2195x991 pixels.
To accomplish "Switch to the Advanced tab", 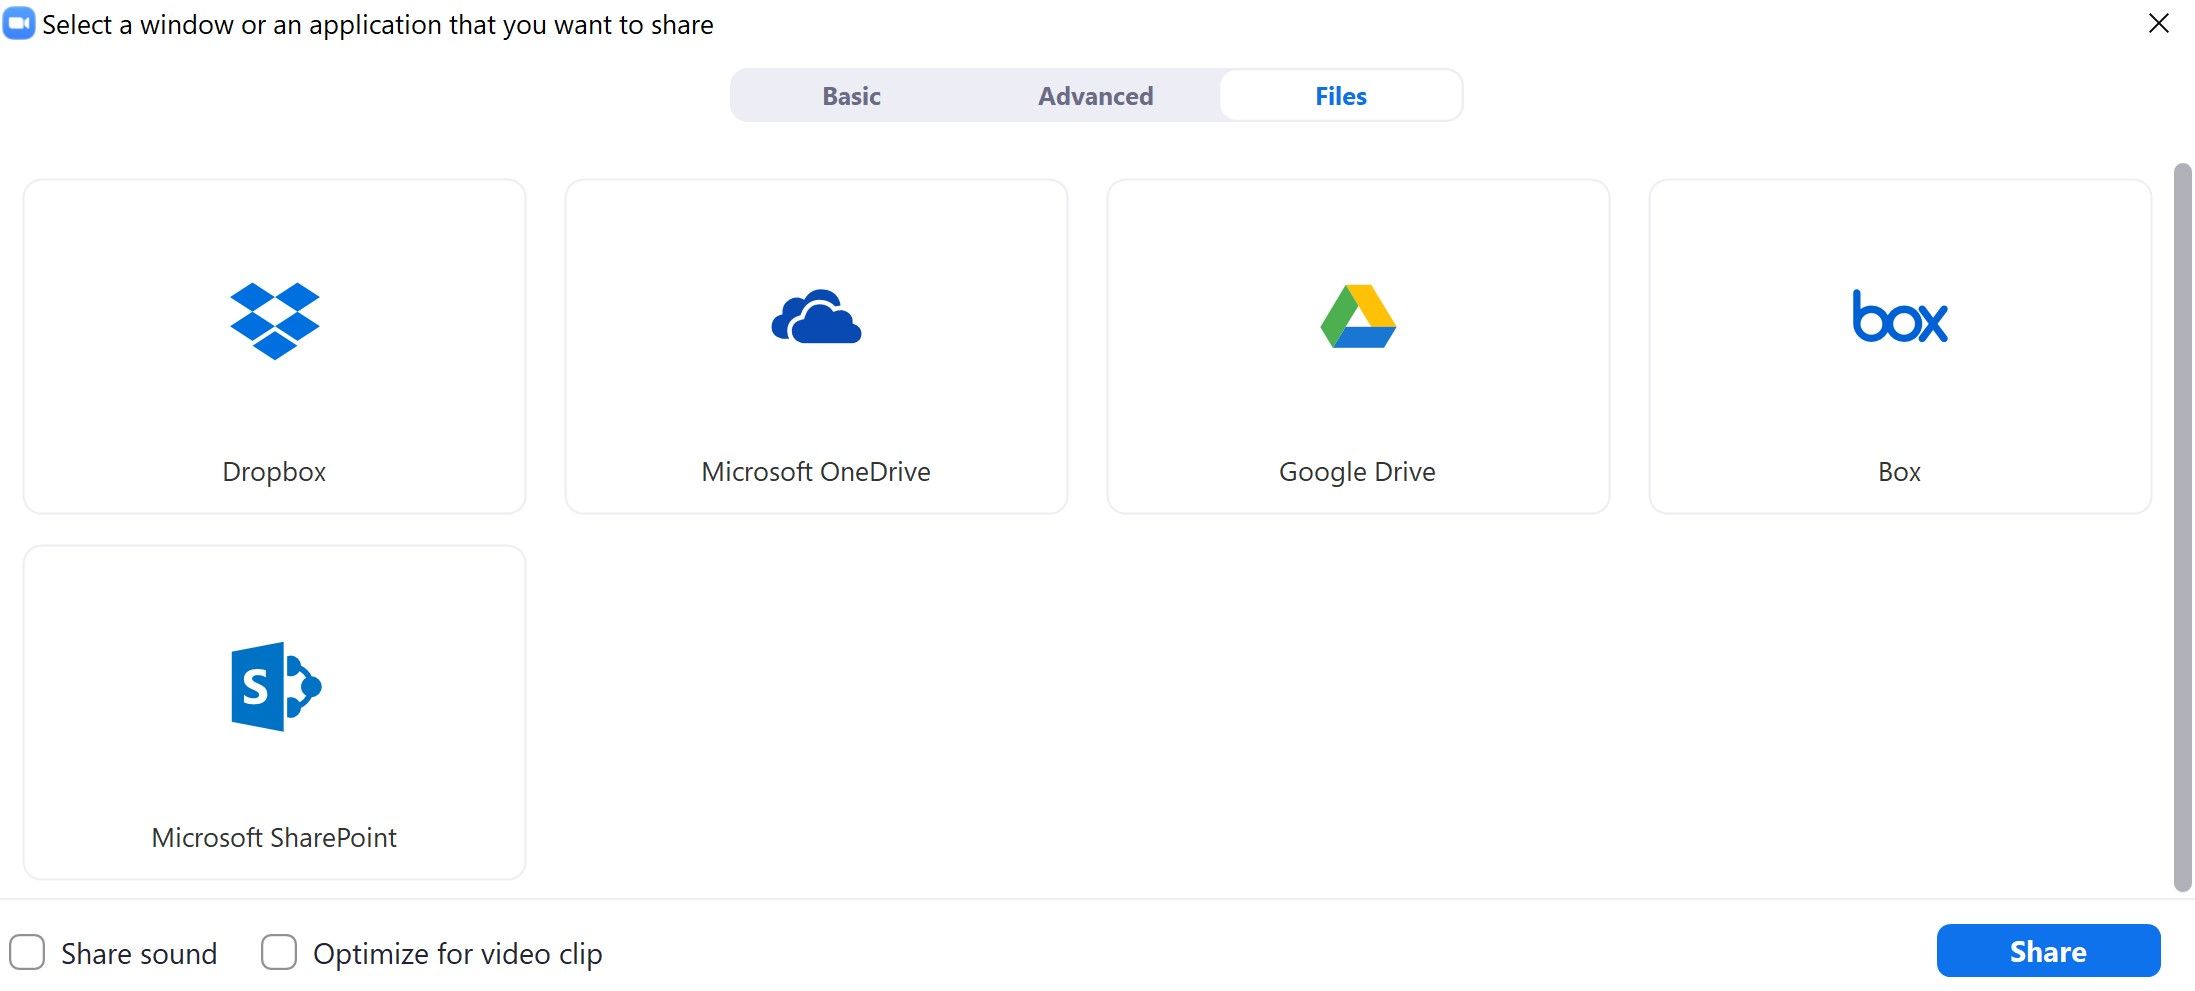I will point(1095,95).
